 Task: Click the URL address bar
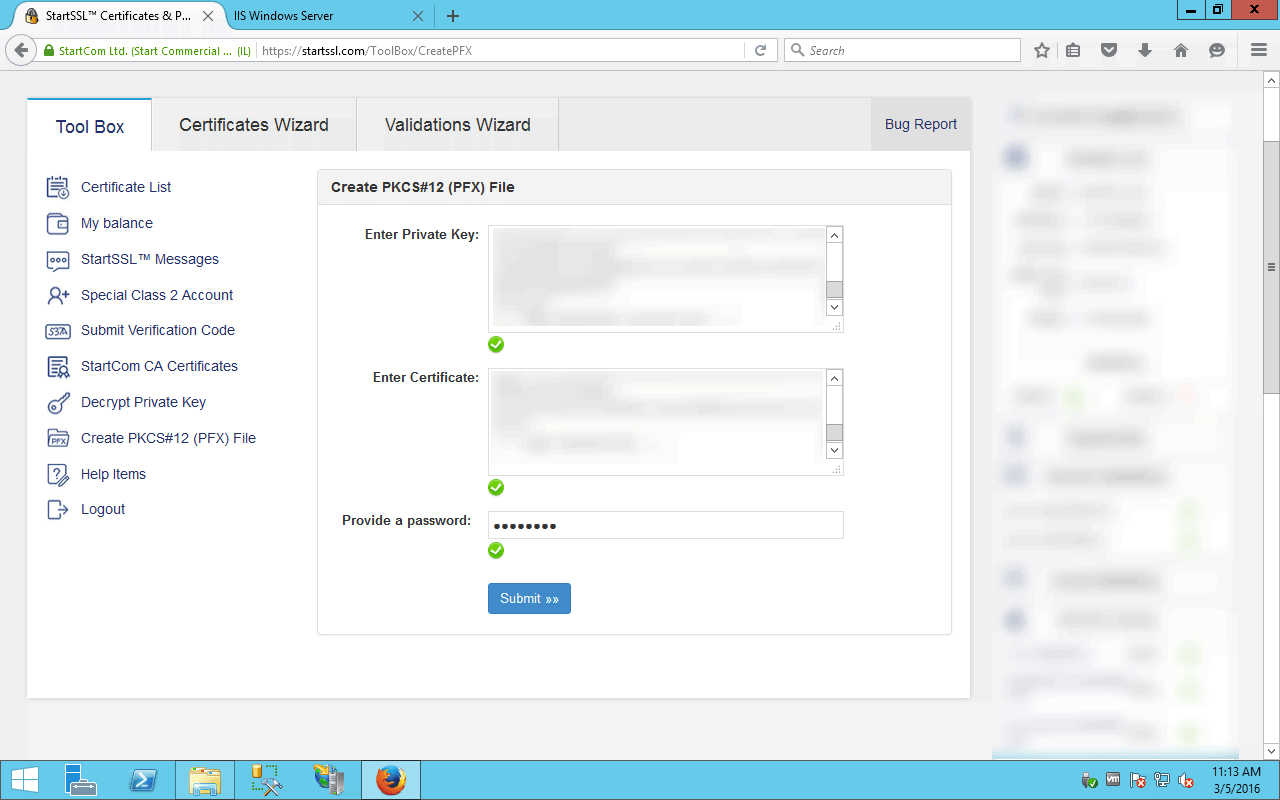[x=500, y=50]
